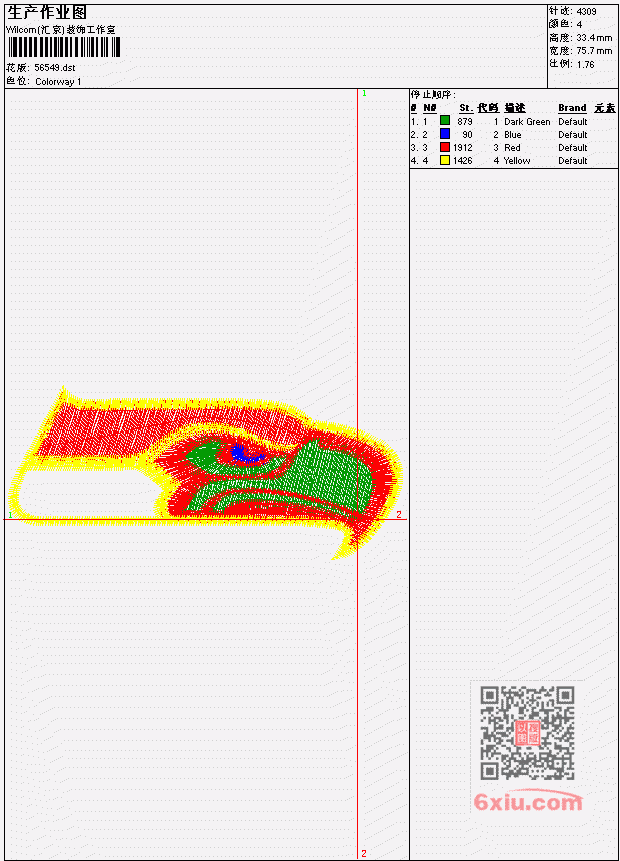Click the height value '33.4mm'
620x861 pixels.
click(x=594, y=38)
